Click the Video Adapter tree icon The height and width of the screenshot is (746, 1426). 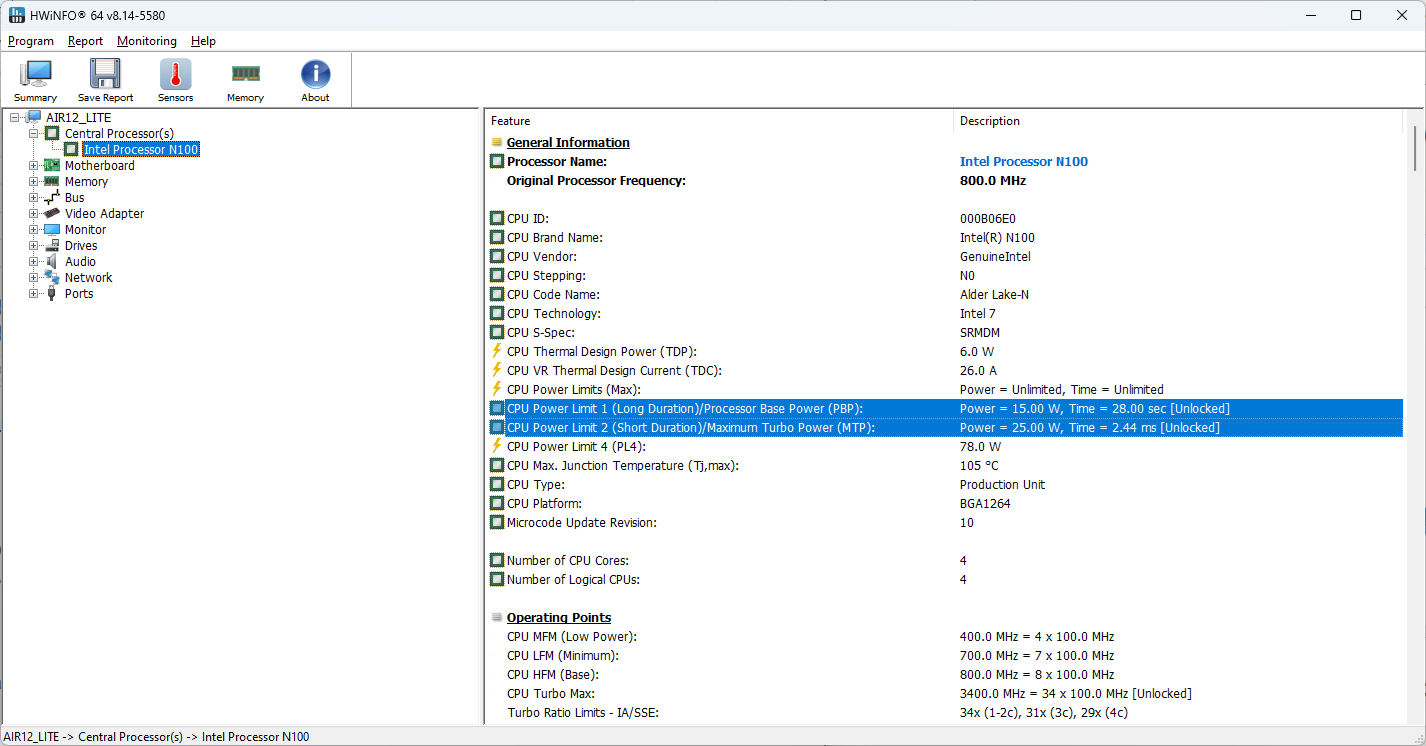pyautogui.click(x=52, y=214)
